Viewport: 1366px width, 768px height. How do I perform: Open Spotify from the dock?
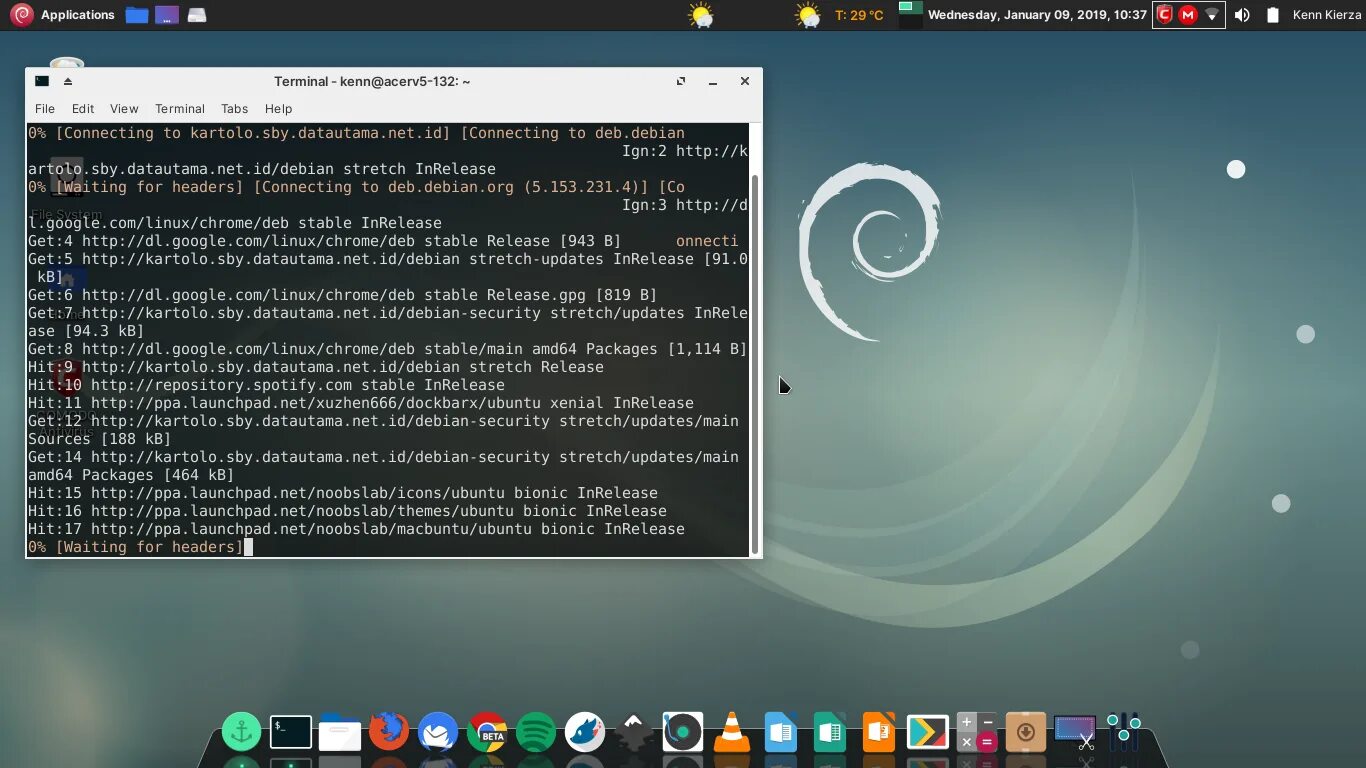coord(536,732)
